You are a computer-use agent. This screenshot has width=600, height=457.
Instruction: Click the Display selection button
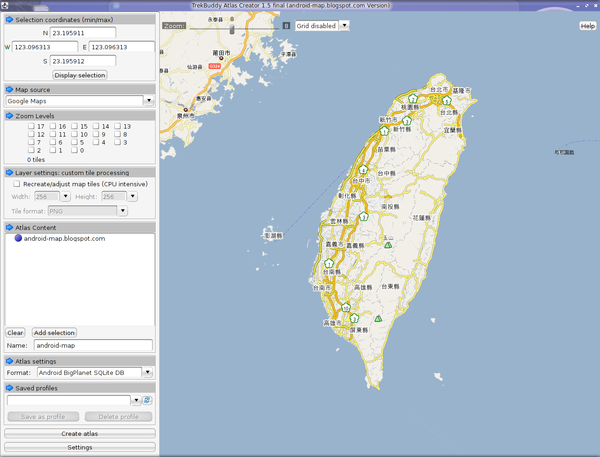[x=80, y=75]
